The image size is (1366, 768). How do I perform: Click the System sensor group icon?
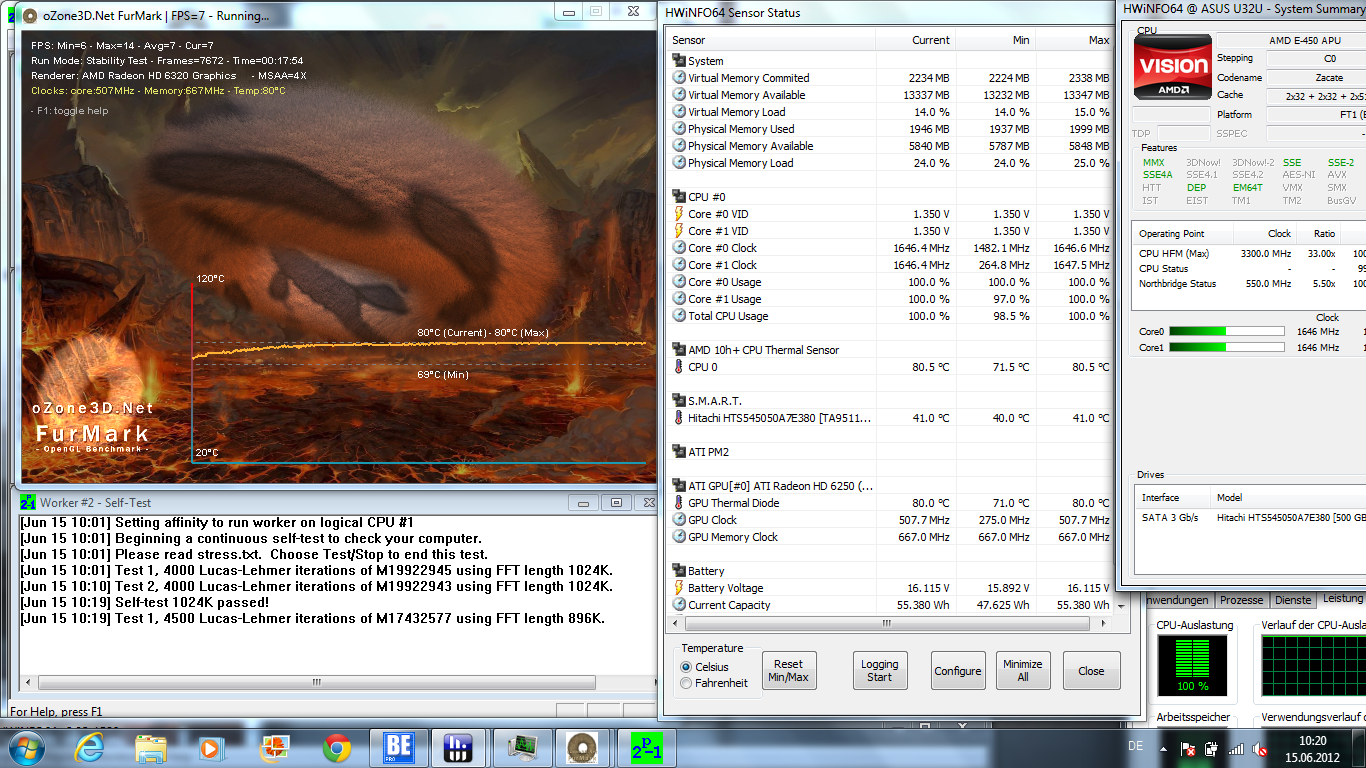[679, 61]
